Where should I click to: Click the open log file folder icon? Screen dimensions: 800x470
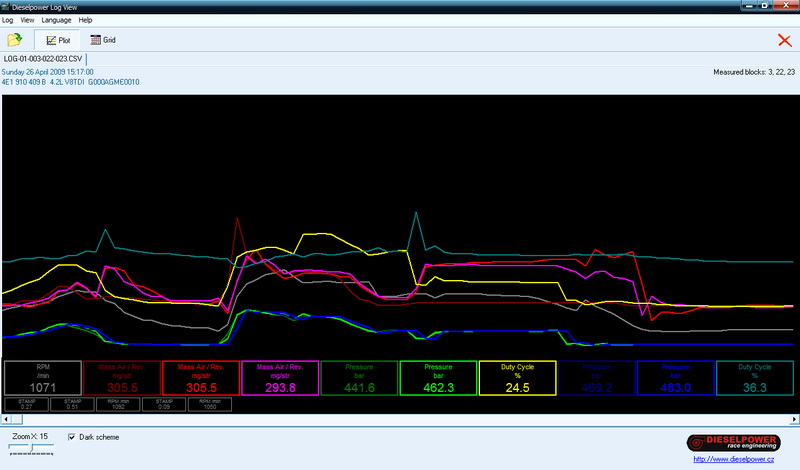click(15, 41)
